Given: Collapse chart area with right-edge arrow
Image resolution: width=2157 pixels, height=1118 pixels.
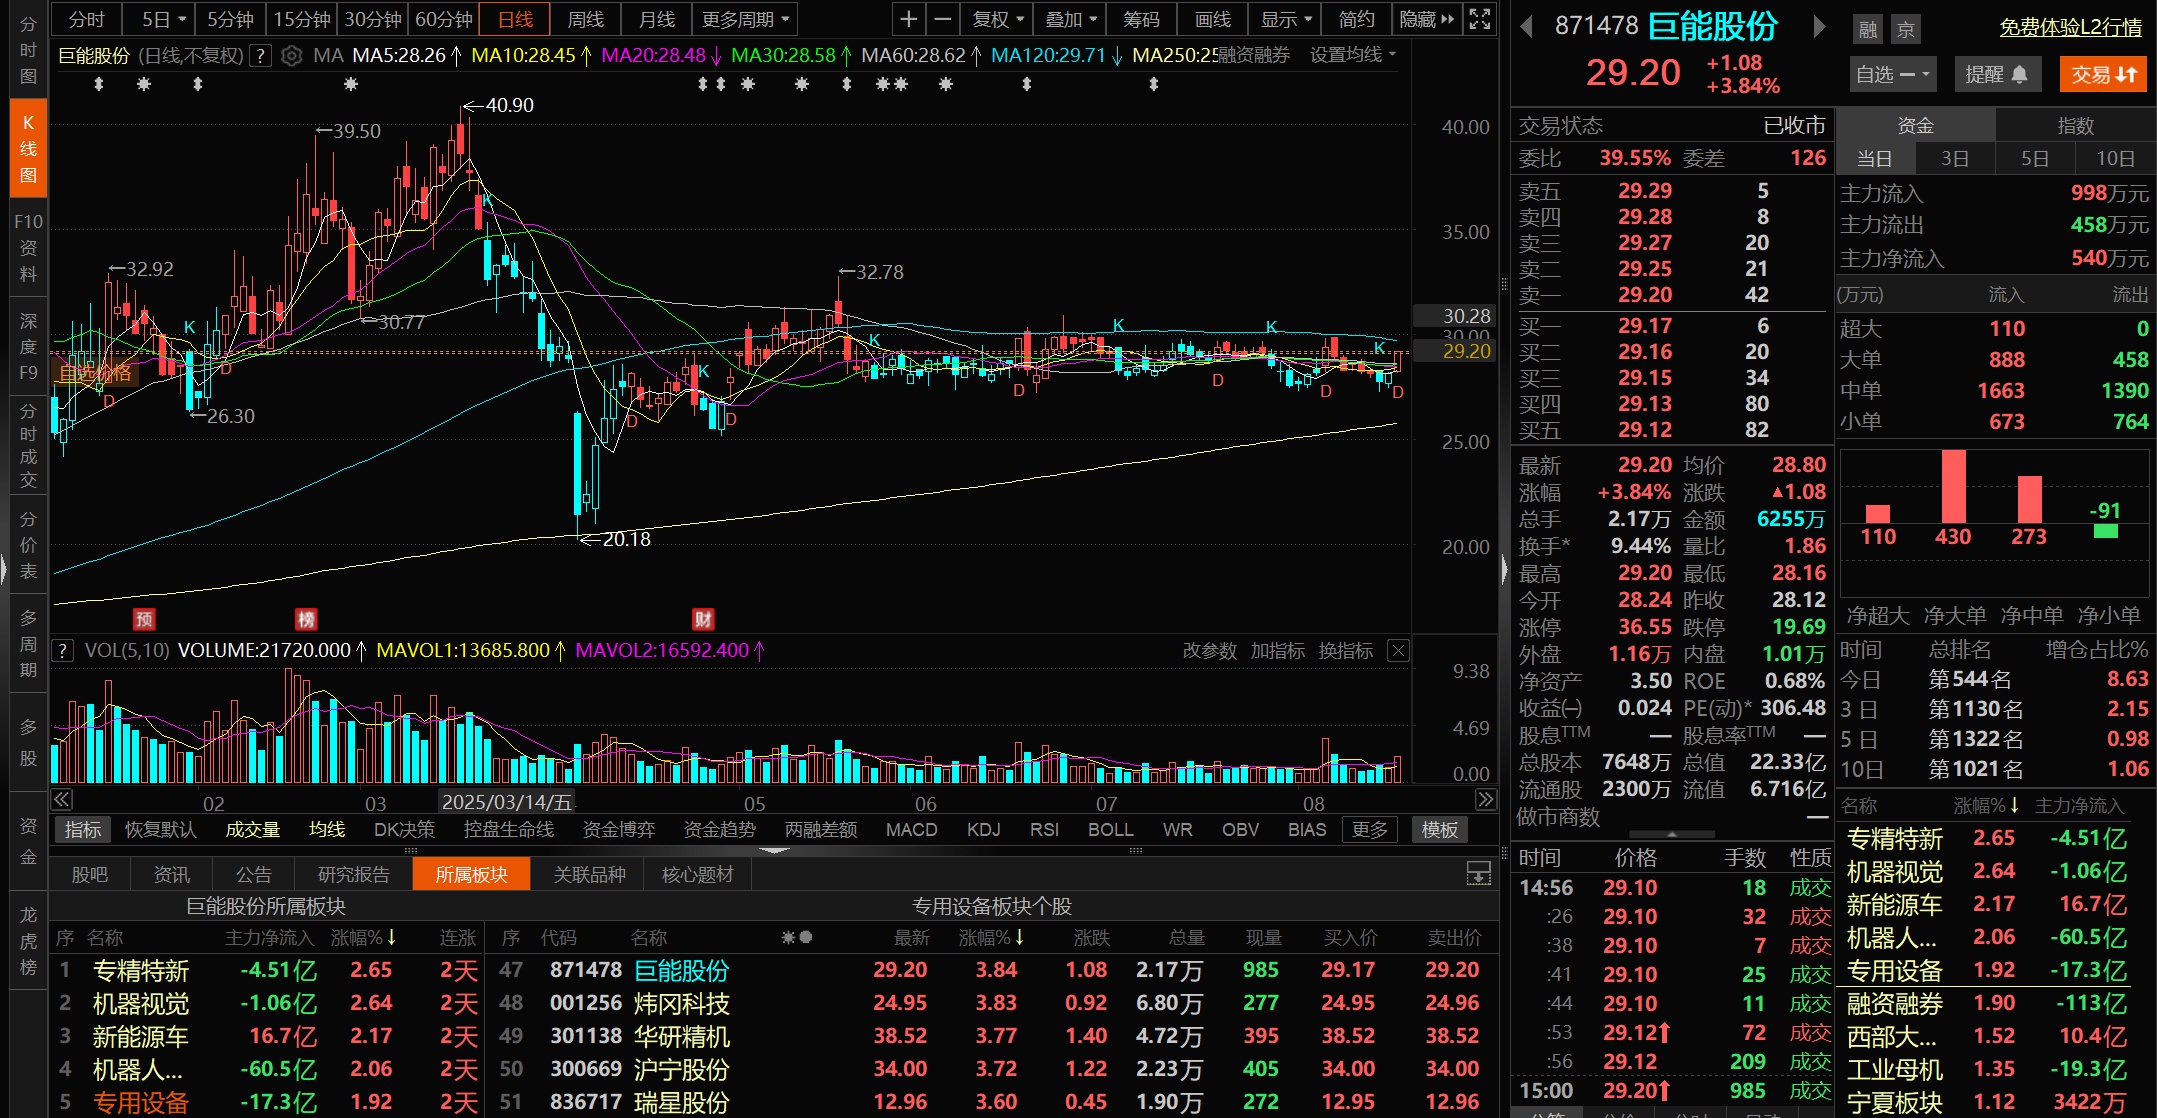Looking at the screenshot, I should [x=1504, y=570].
